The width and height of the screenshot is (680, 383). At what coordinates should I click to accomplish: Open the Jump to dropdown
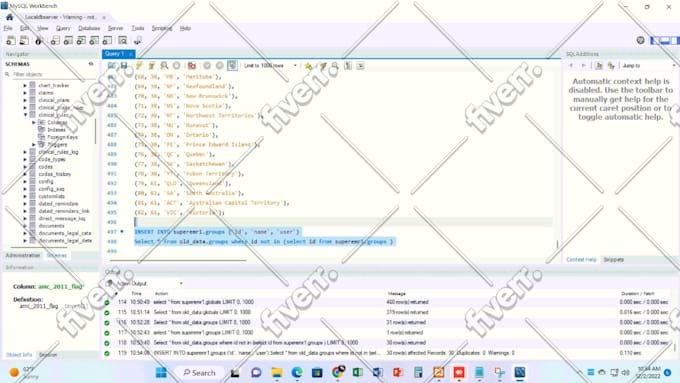coord(648,65)
